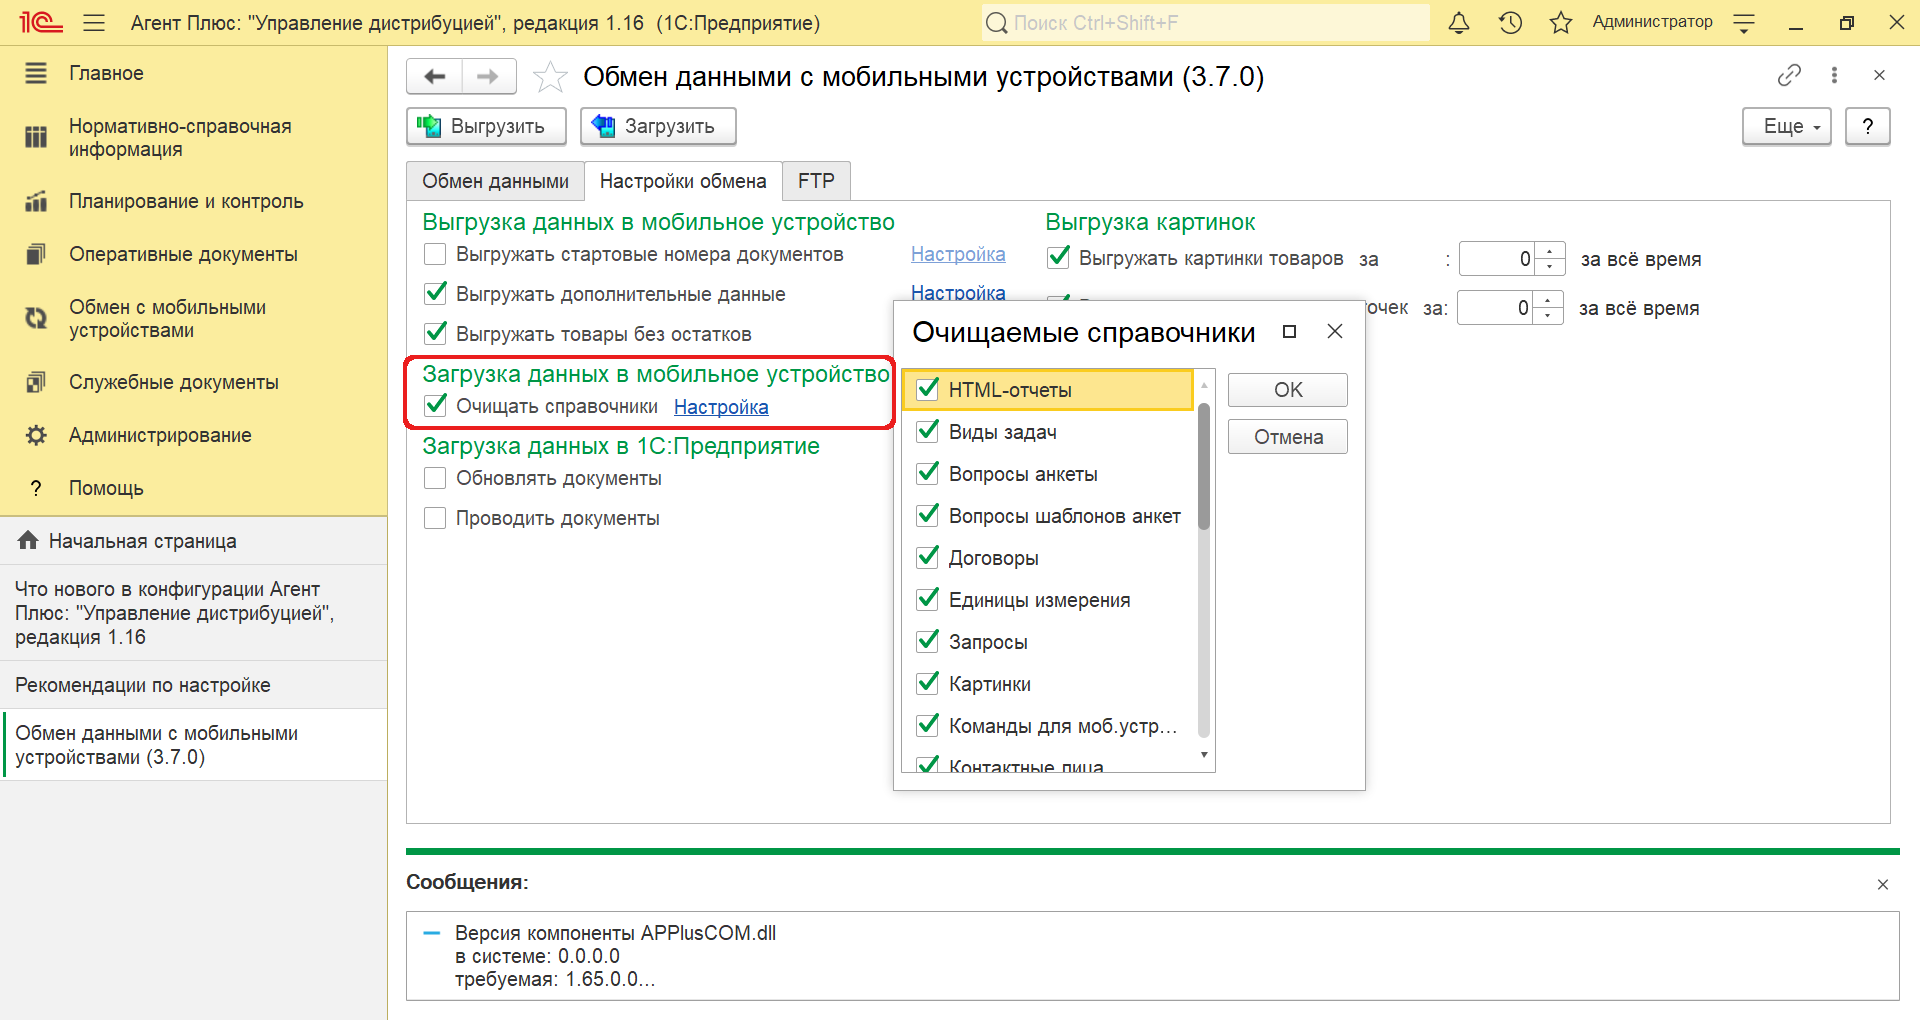The image size is (1920, 1020).
Task: Maximize the Очищаемые справочники dialog
Action: 1290,332
